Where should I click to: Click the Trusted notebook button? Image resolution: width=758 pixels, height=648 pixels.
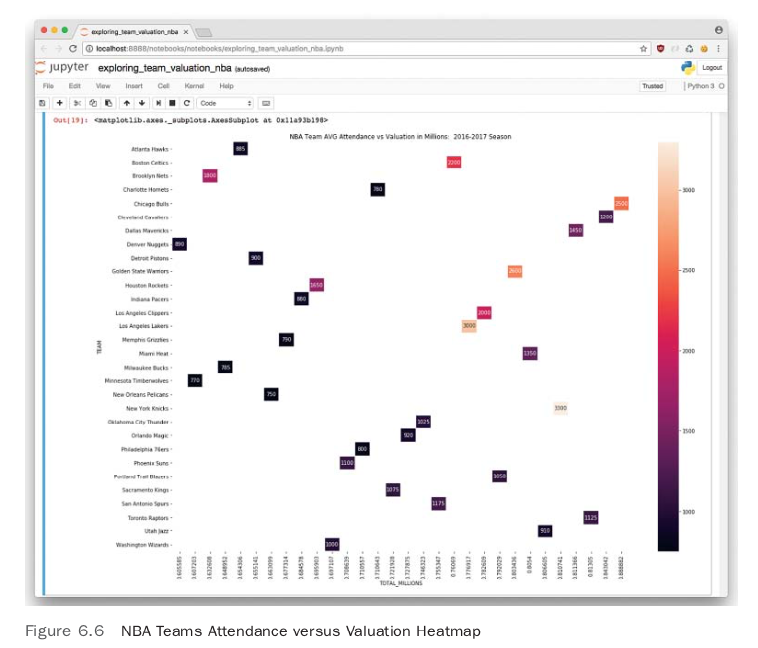coord(652,86)
